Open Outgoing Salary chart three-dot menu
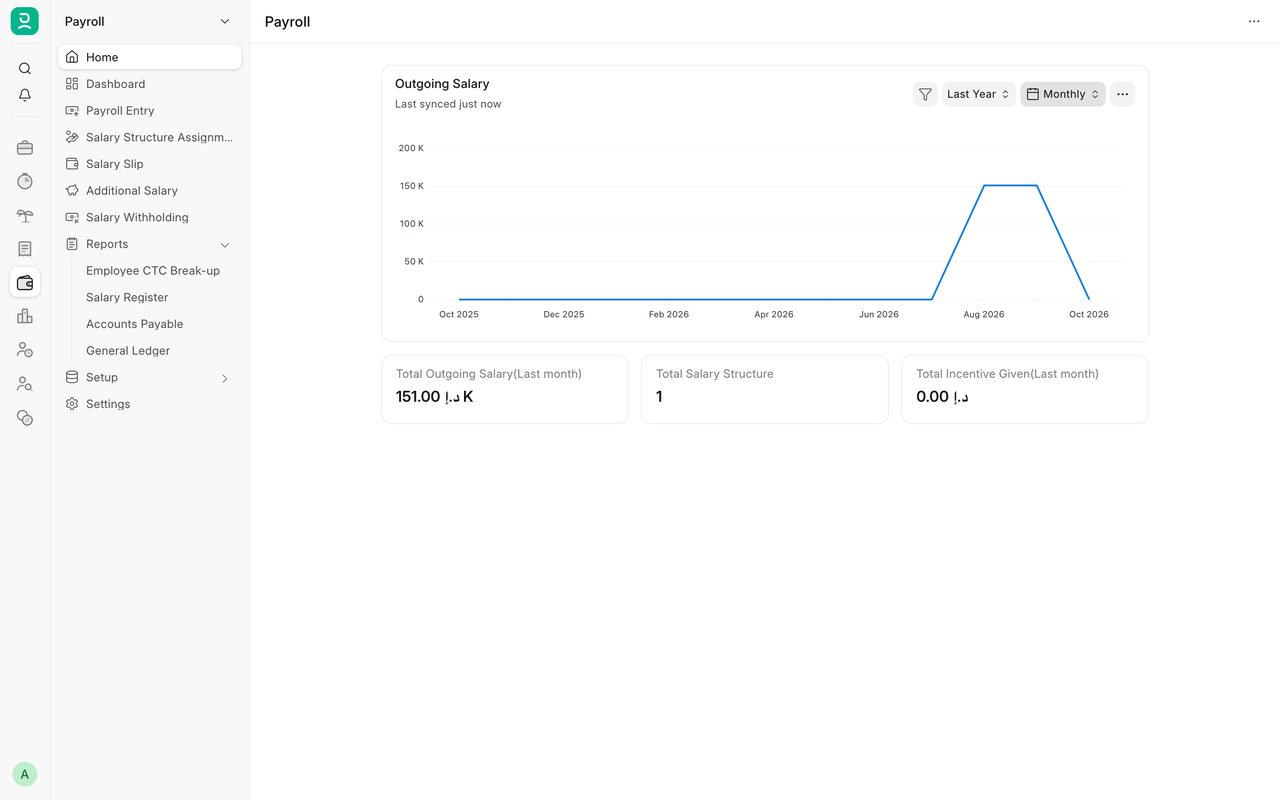The image size is (1280, 800). click(x=1122, y=94)
